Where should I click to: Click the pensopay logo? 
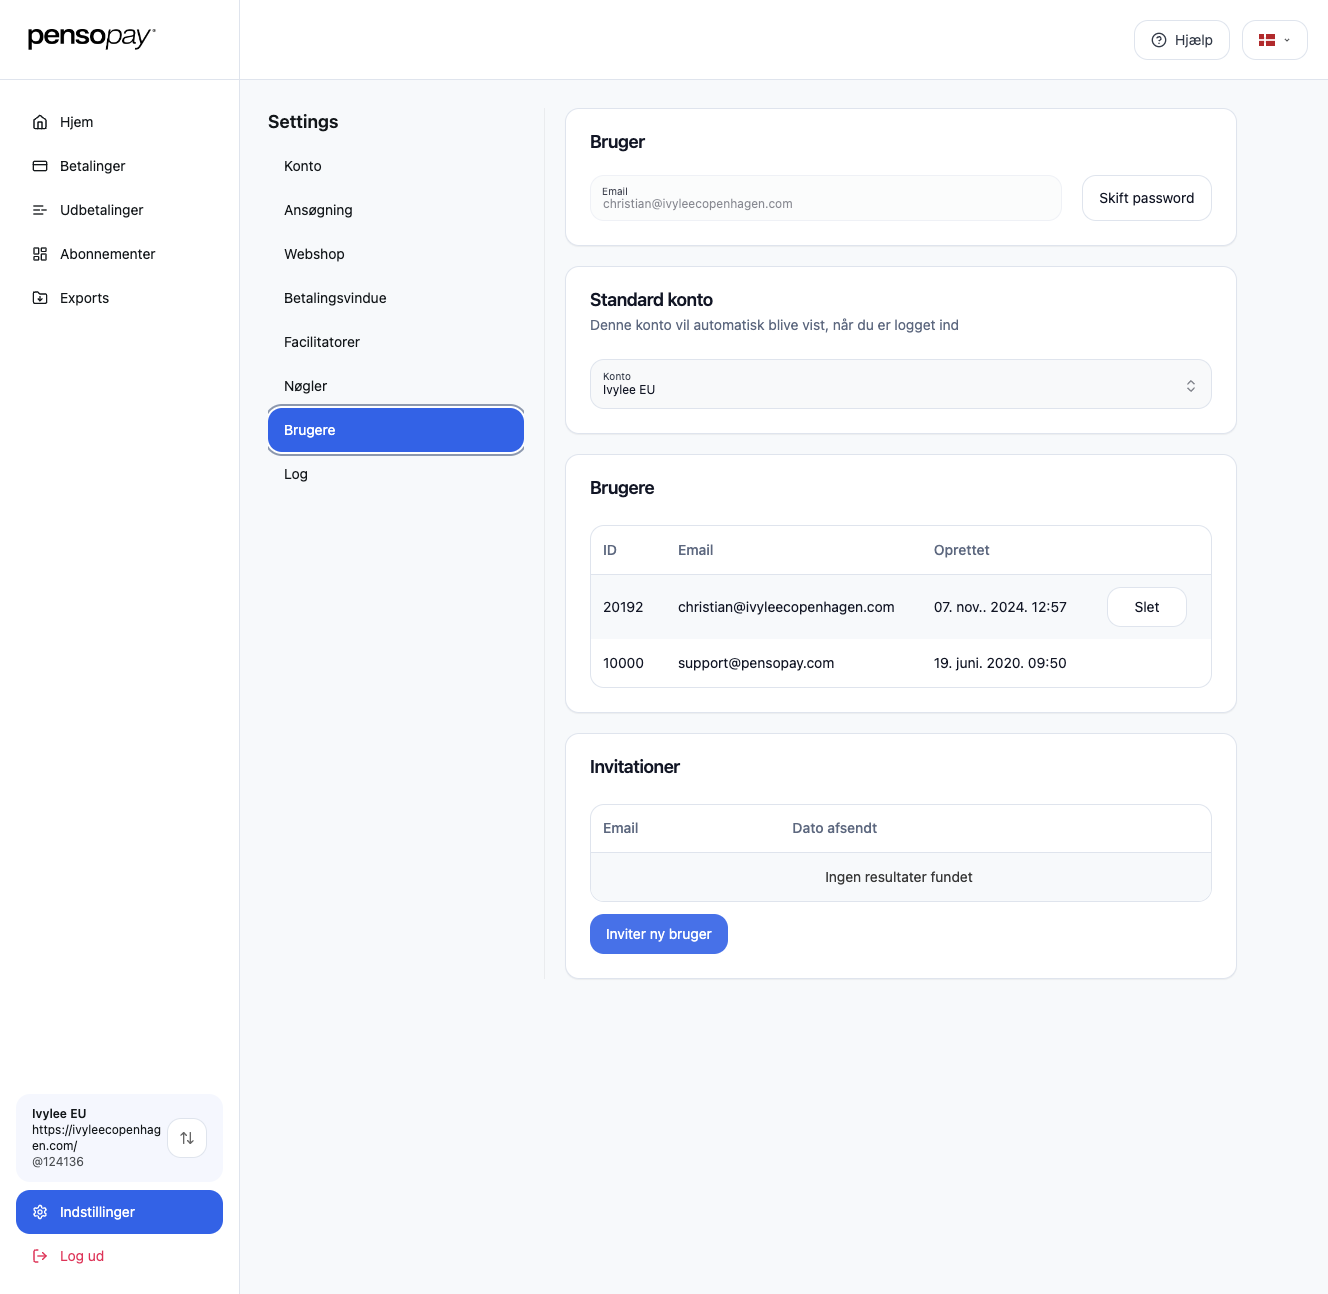(x=91, y=38)
